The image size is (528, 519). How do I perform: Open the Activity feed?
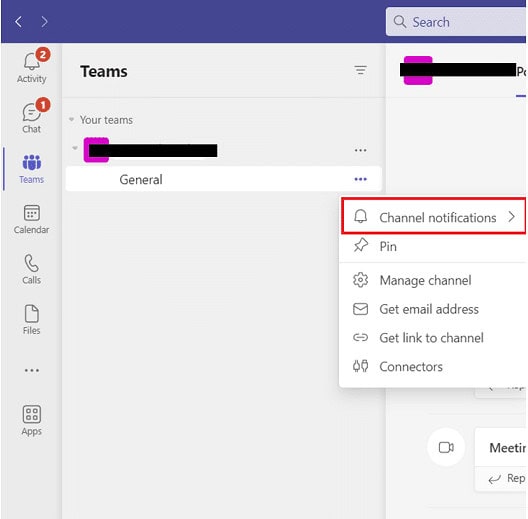(x=32, y=67)
